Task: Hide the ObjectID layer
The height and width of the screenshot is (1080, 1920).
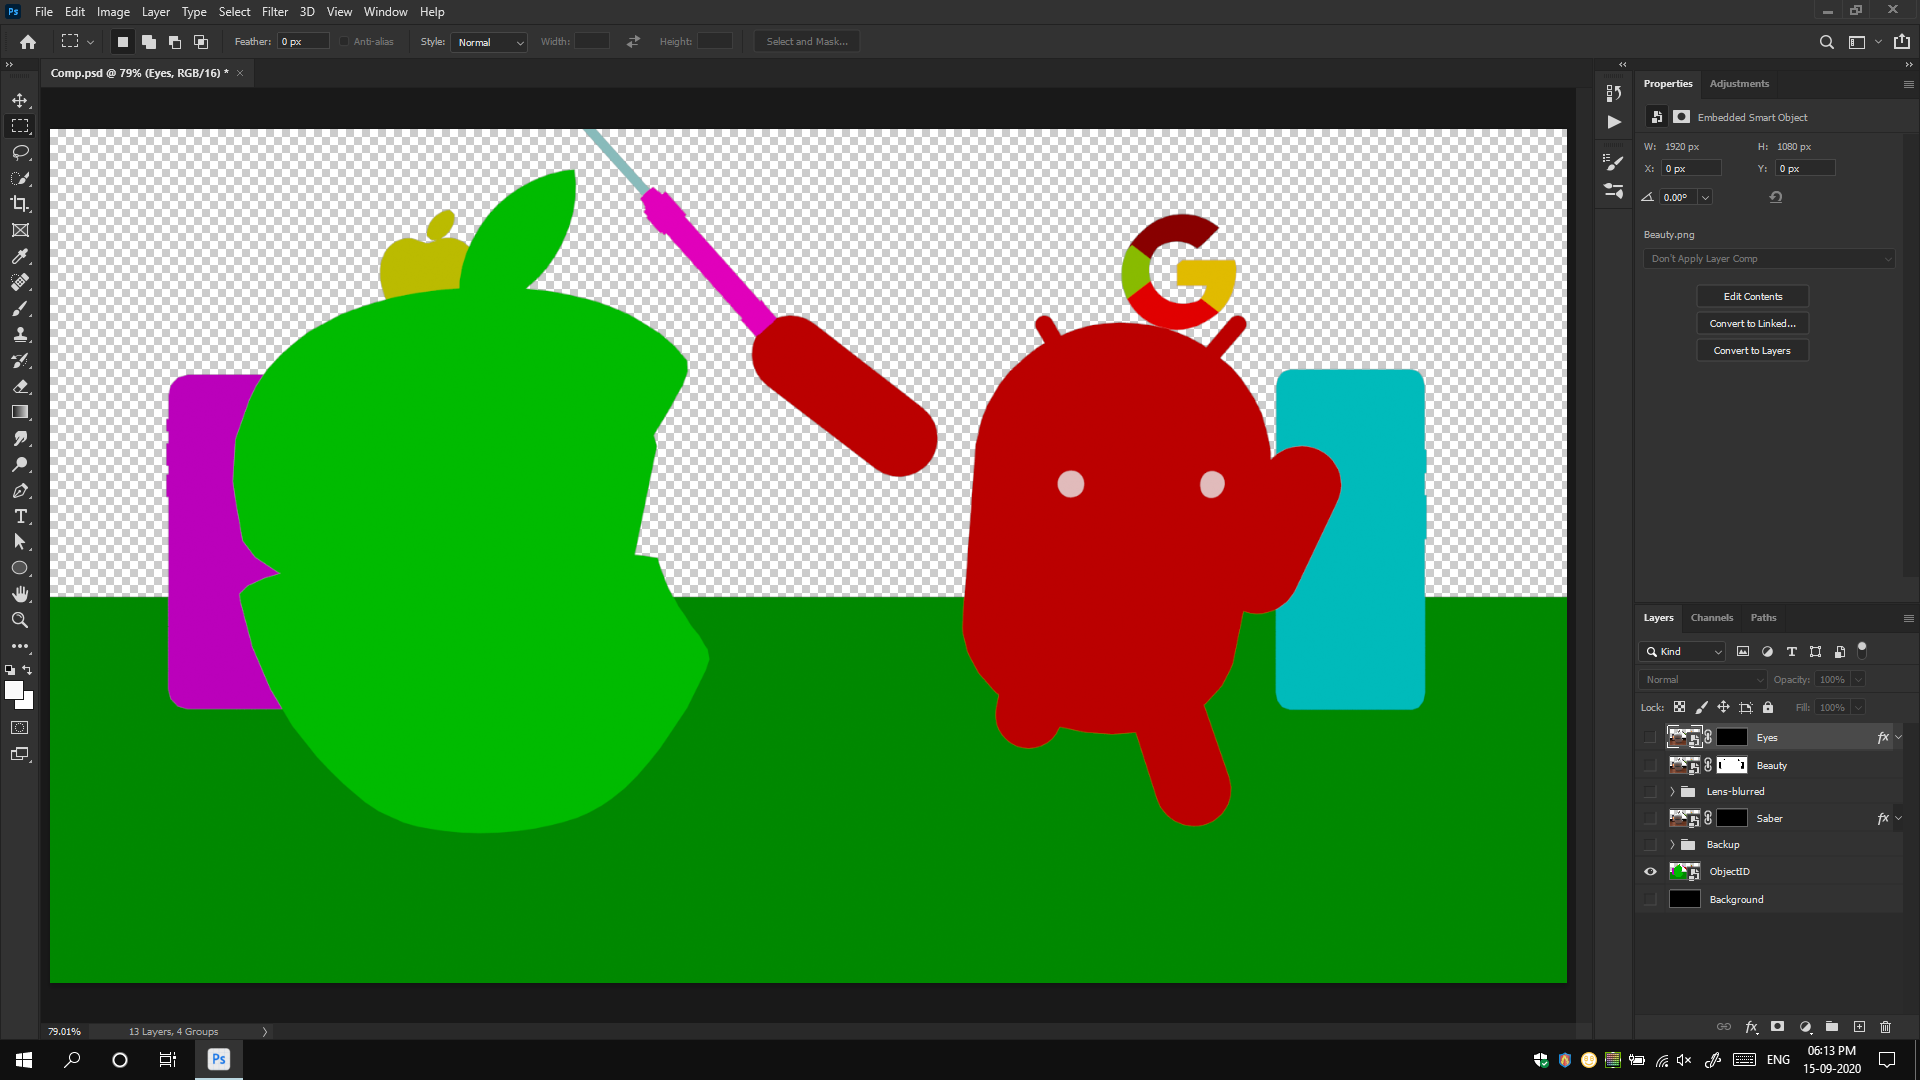Action: pos(1650,871)
